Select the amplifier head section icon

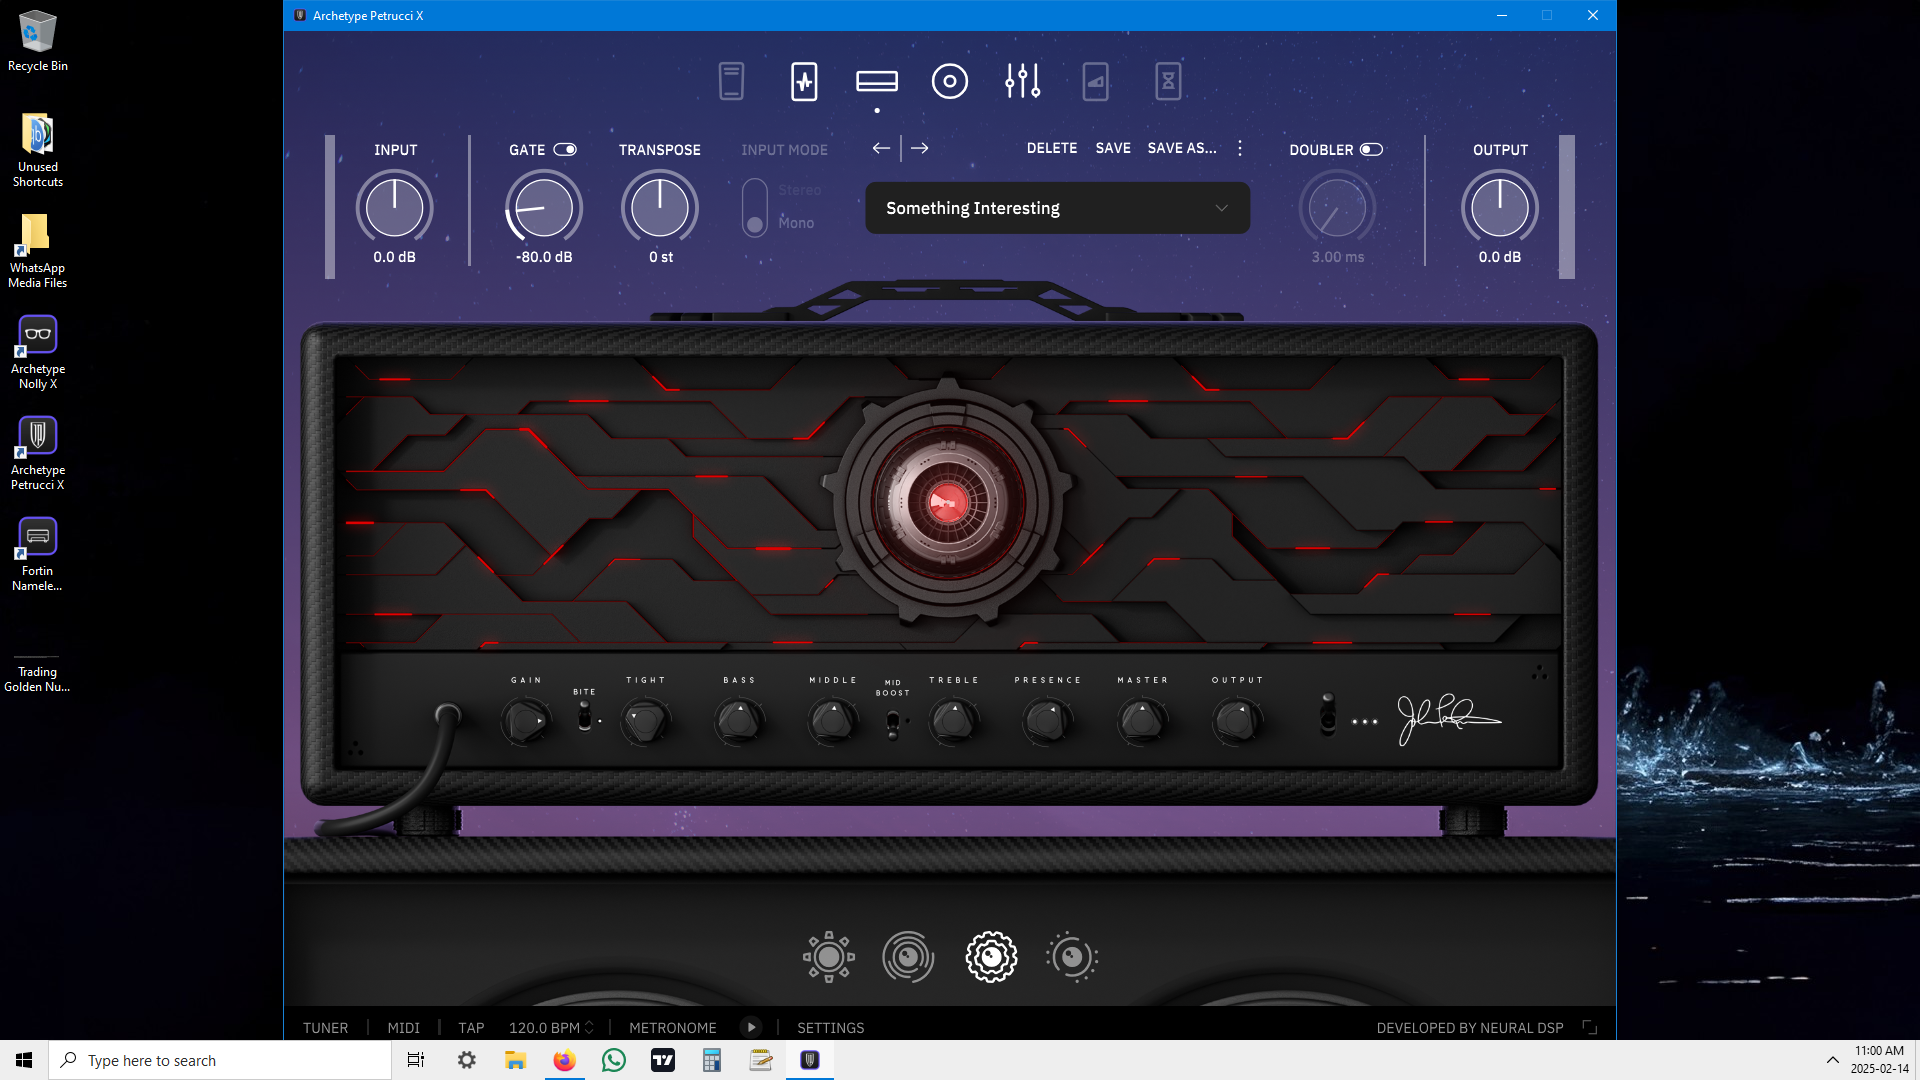(x=877, y=81)
